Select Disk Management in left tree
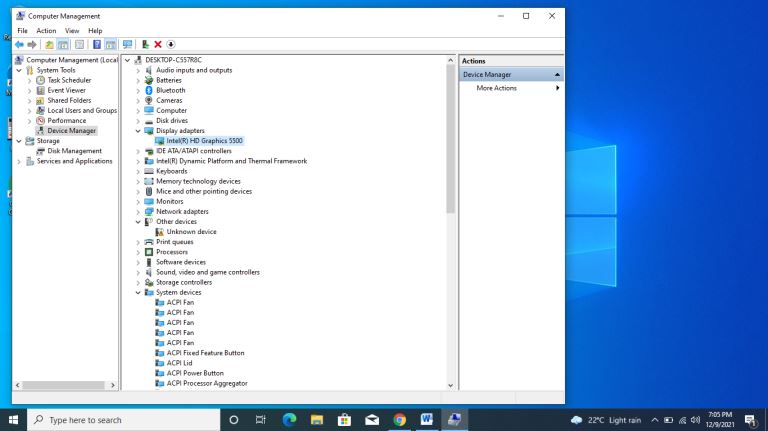768x431 pixels. 74,151
